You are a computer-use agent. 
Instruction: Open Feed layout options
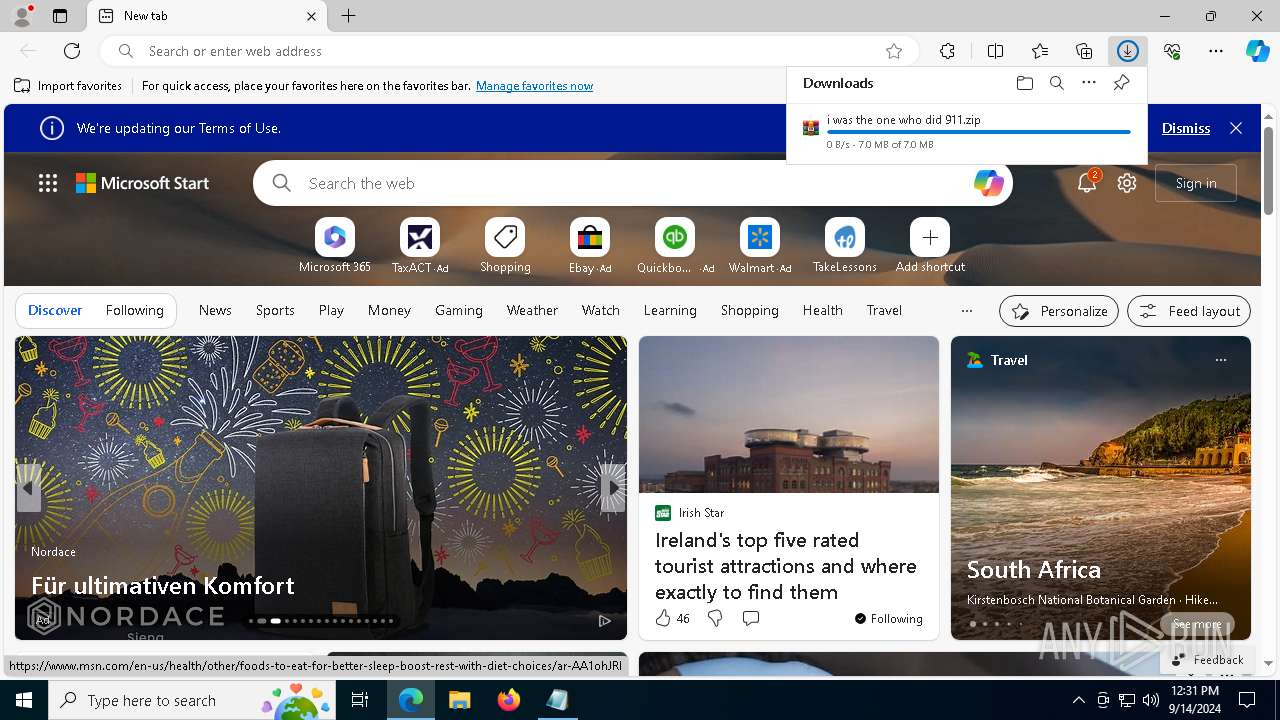(x=1189, y=311)
